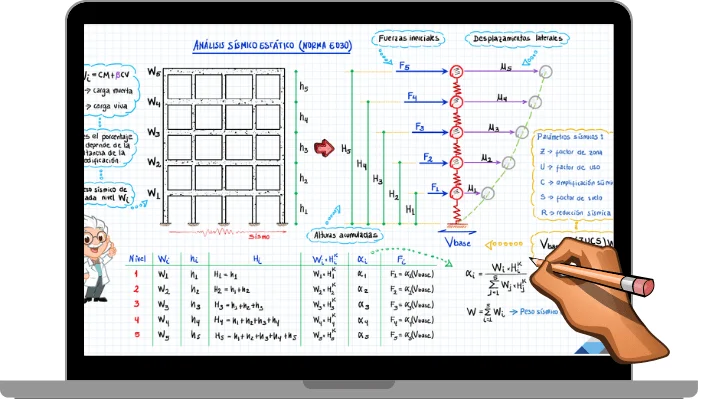Viewport: 701px width, 399px height.
Task: Click the table cell 'F1 = α1(Vbase)'
Action: tap(412, 275)
